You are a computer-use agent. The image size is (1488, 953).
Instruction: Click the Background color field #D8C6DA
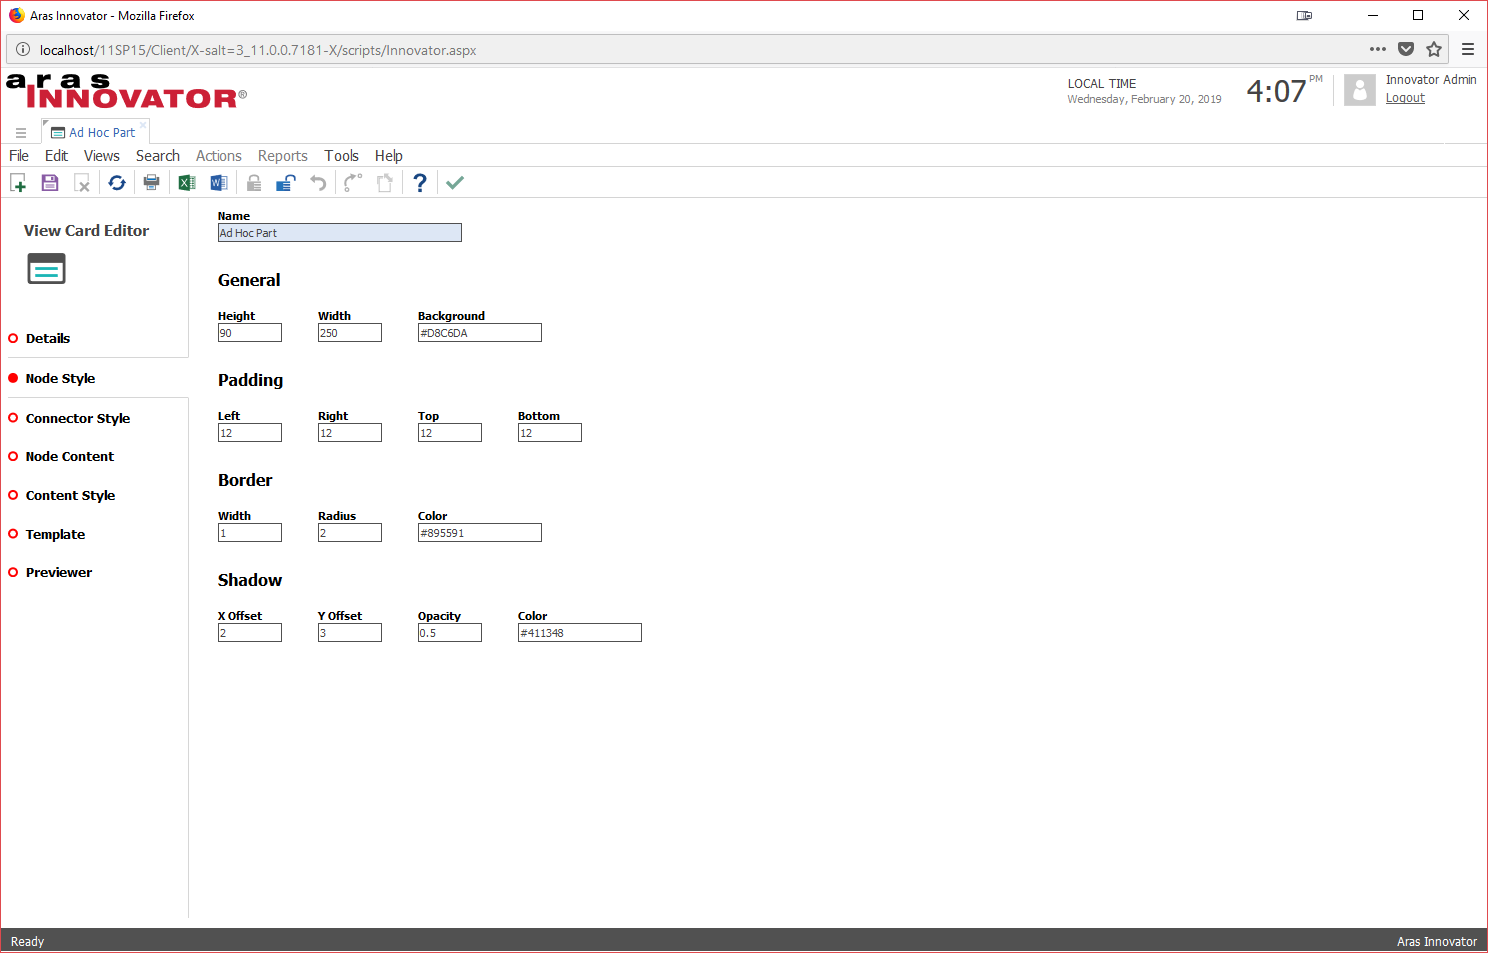pos(480,333)
